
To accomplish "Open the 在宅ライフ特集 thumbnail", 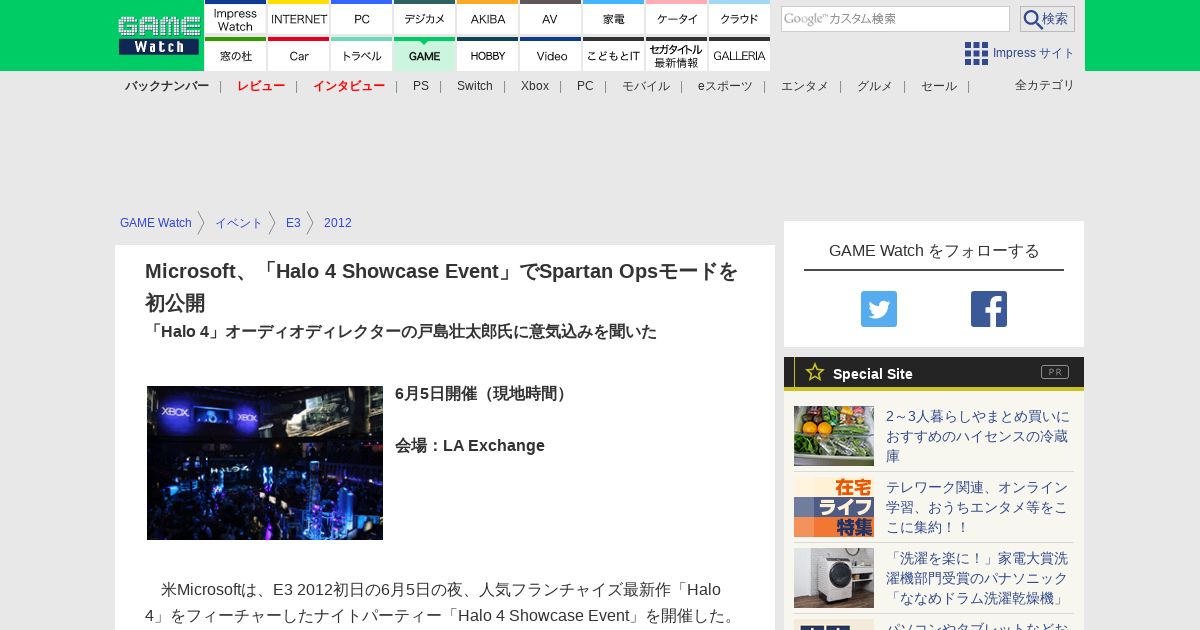I will [834, 507].
